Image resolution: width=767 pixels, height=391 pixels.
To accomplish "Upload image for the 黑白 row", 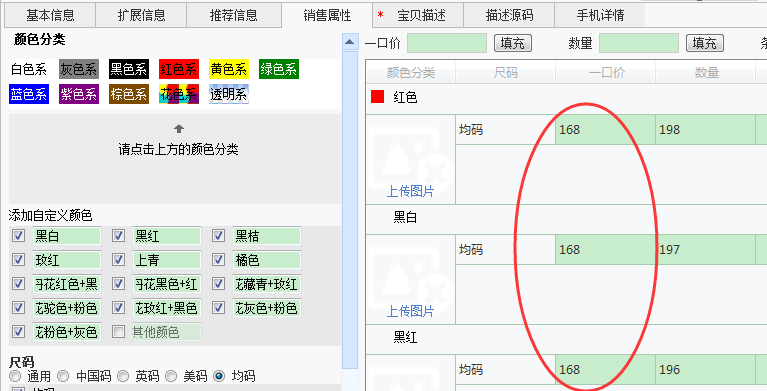I will [410, 311].
